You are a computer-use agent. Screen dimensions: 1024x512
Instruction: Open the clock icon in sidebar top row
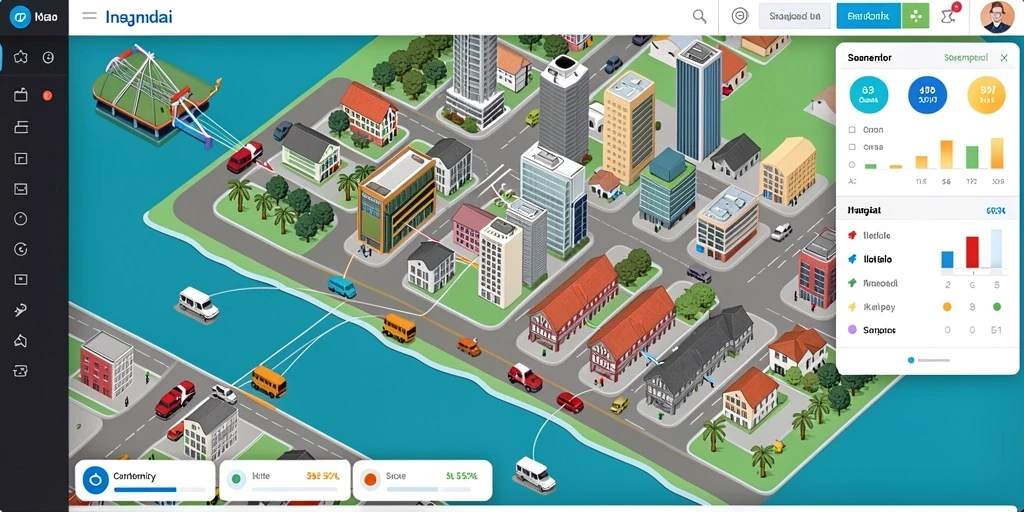point(48,57)
